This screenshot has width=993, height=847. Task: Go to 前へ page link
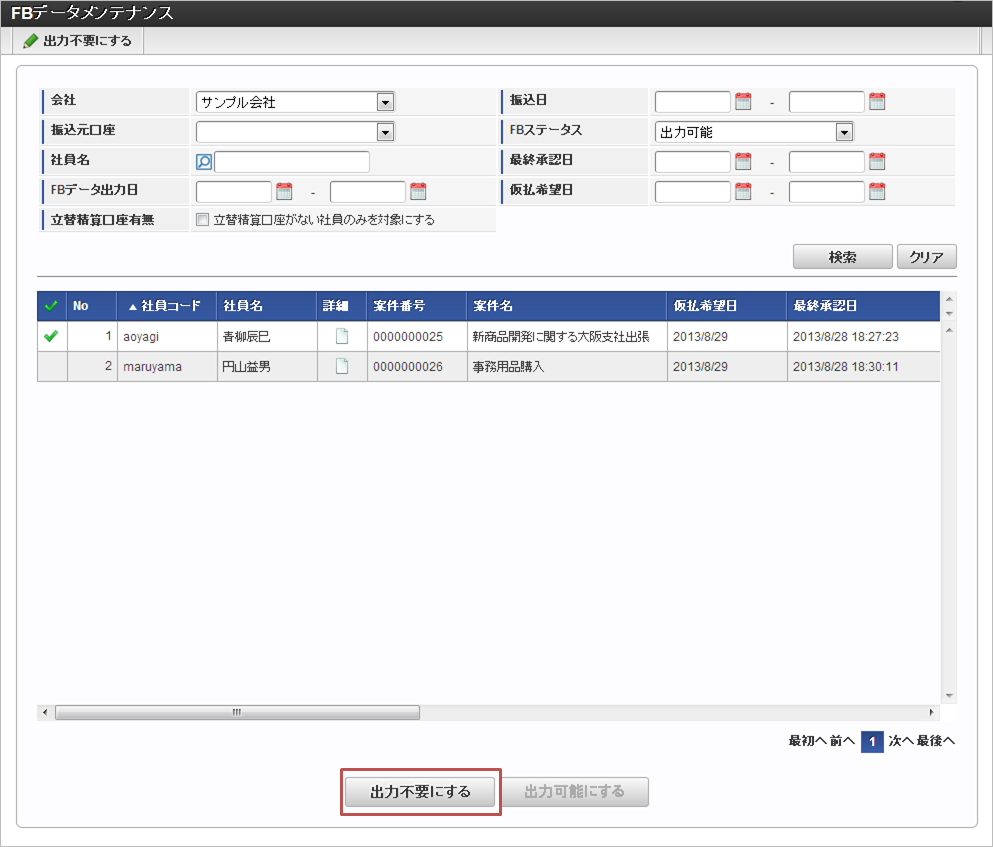point(842,741)
